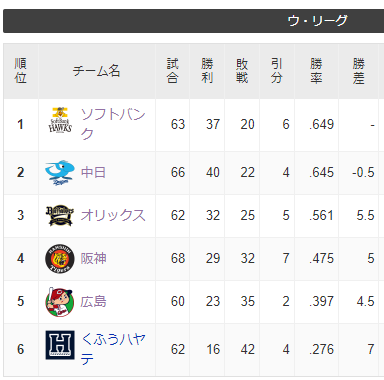Open the くふうハヤテ team link
Viewport: 384px width, 380px height.
pos(113,349)
